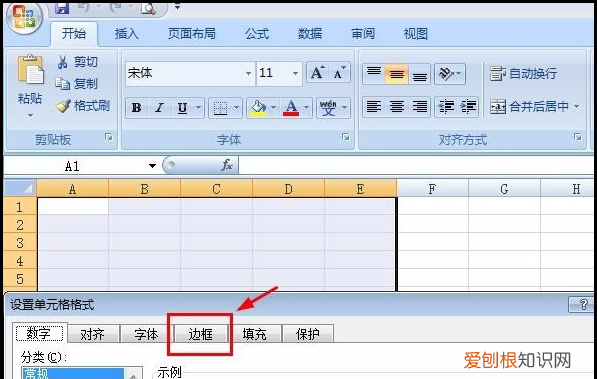Center text horizontally
This screenshot has height=379, width=597.
click(397, 107)
